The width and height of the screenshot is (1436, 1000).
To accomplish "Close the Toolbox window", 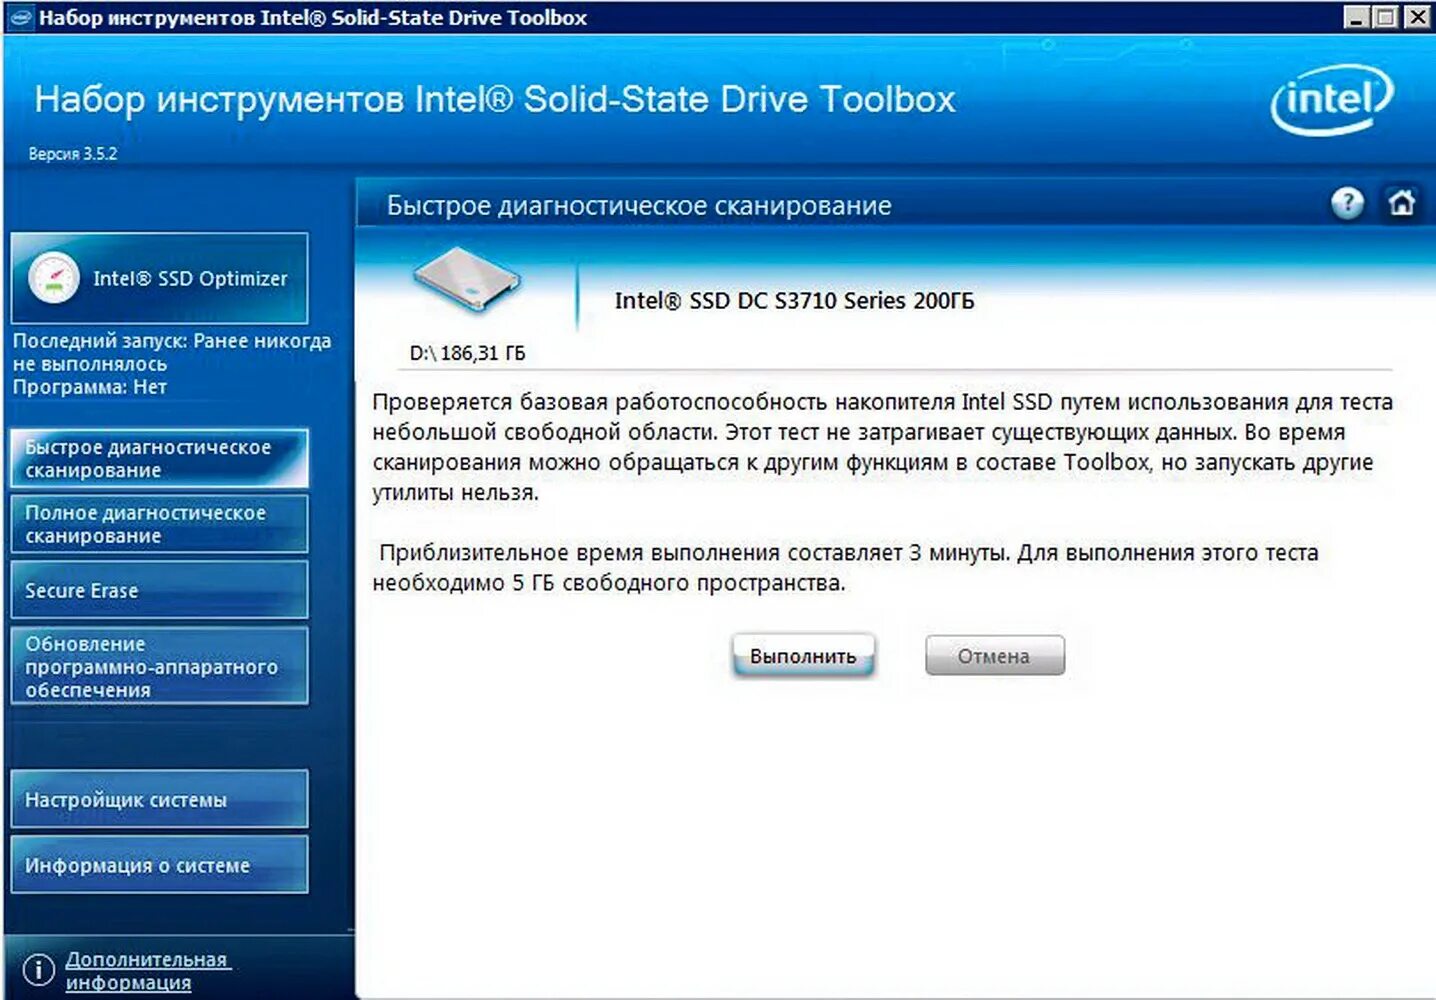I will [1417, 17].
